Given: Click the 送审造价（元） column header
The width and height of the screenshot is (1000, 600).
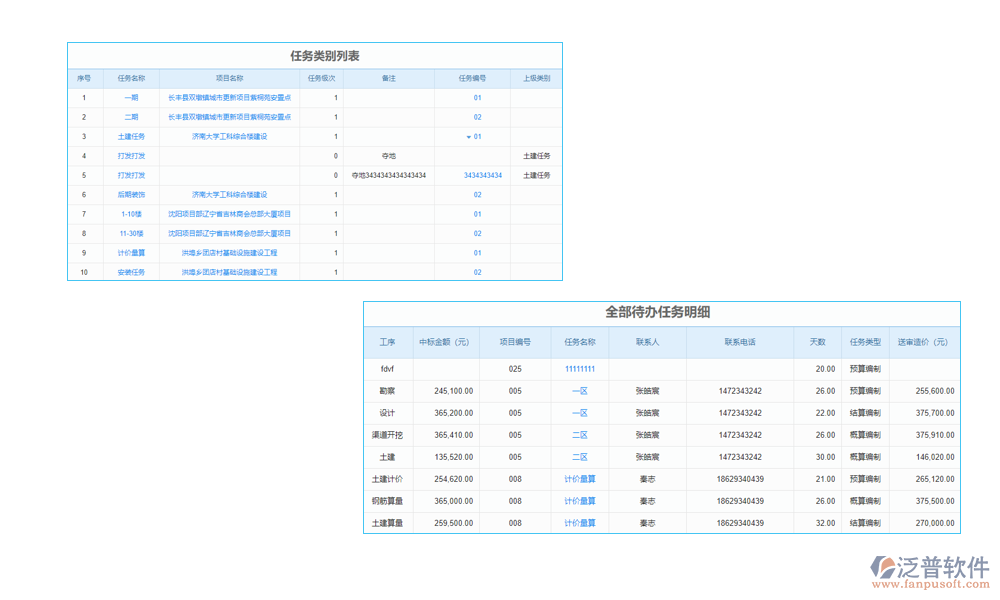Looking at the screenshot, I should (922, 342).
